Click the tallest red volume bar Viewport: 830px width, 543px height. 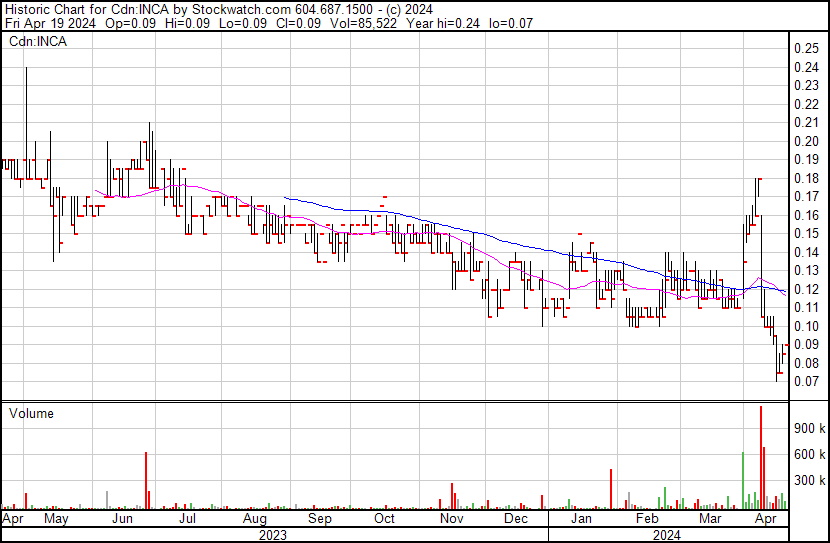761,458
